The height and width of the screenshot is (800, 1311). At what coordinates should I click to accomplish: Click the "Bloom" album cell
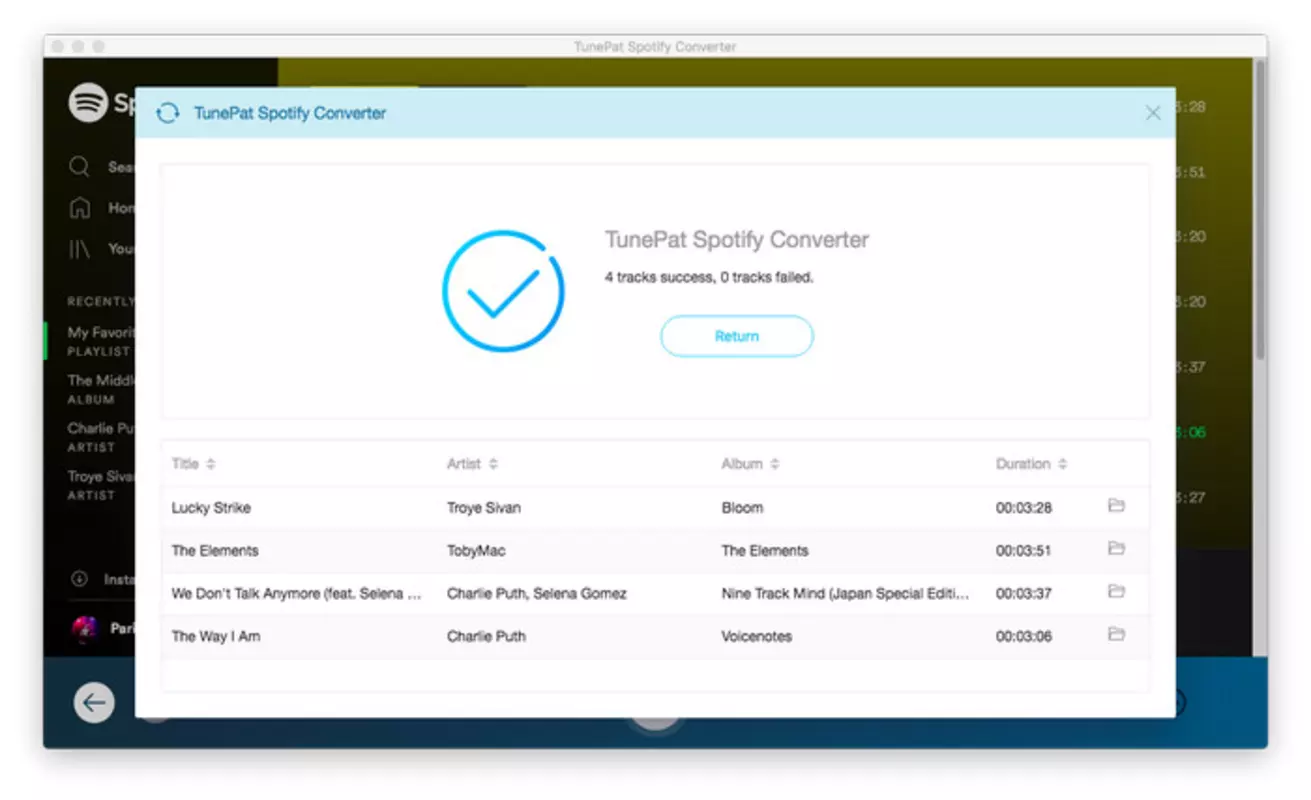point(742,508)
